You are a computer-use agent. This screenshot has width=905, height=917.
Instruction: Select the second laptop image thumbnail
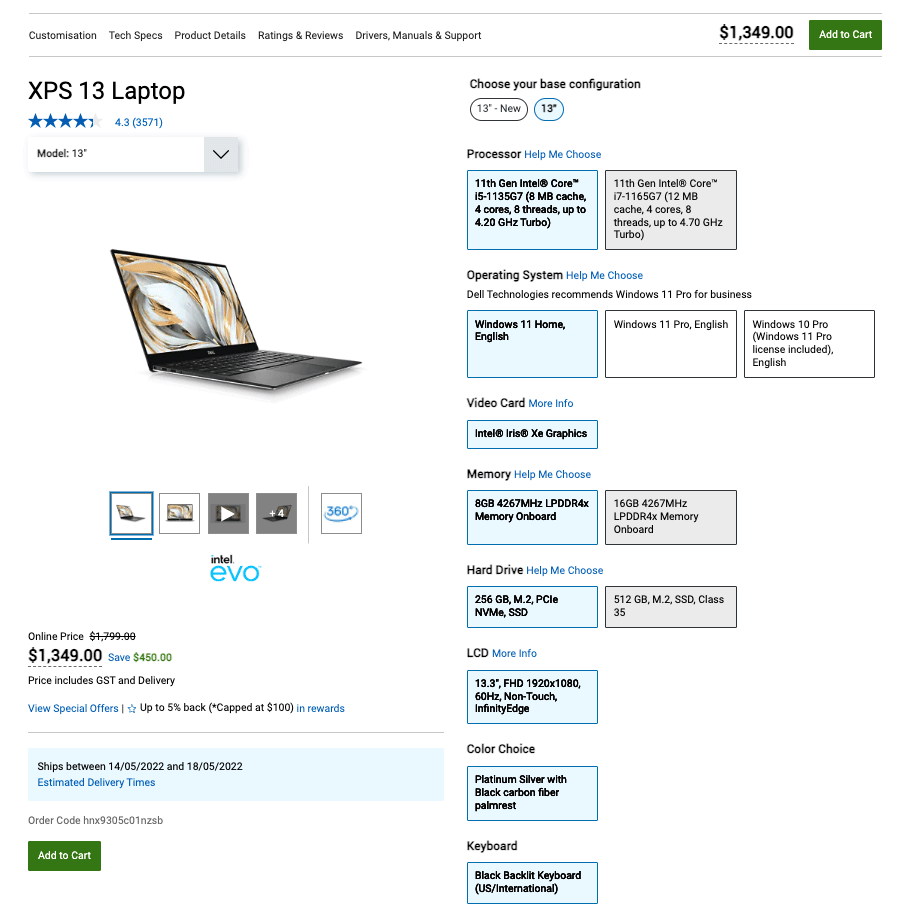click(179, 513)
